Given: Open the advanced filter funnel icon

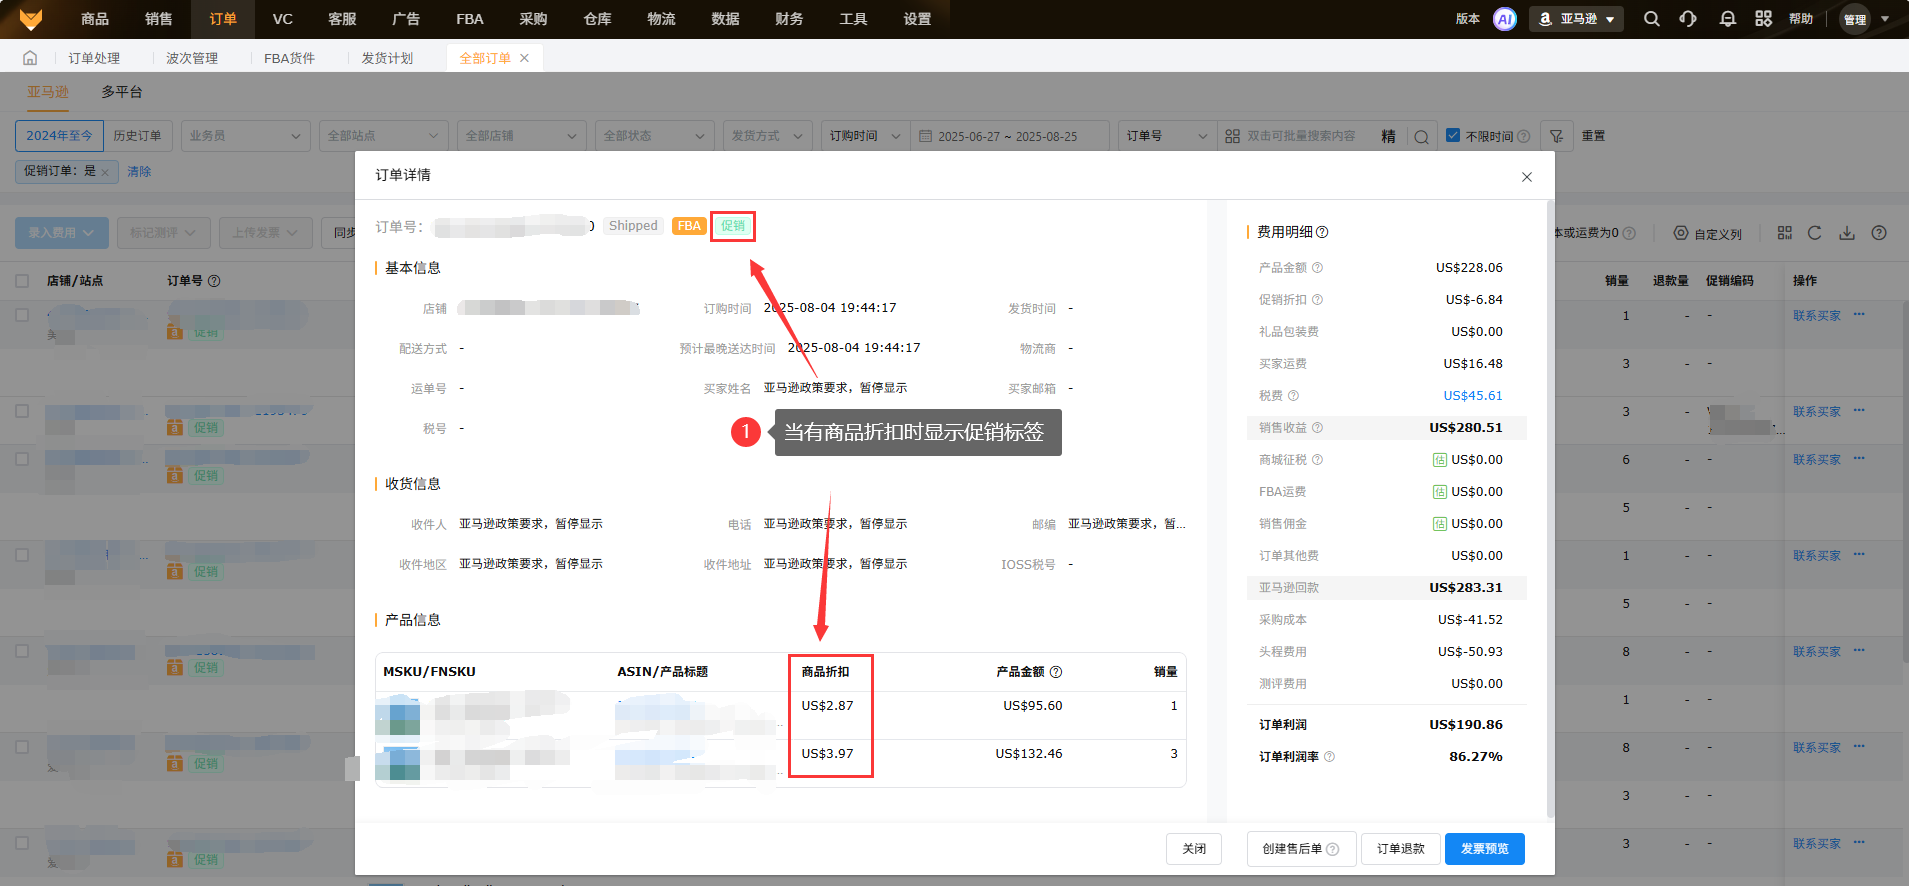Looking at the screenshot, I should tap(1556, 136).
